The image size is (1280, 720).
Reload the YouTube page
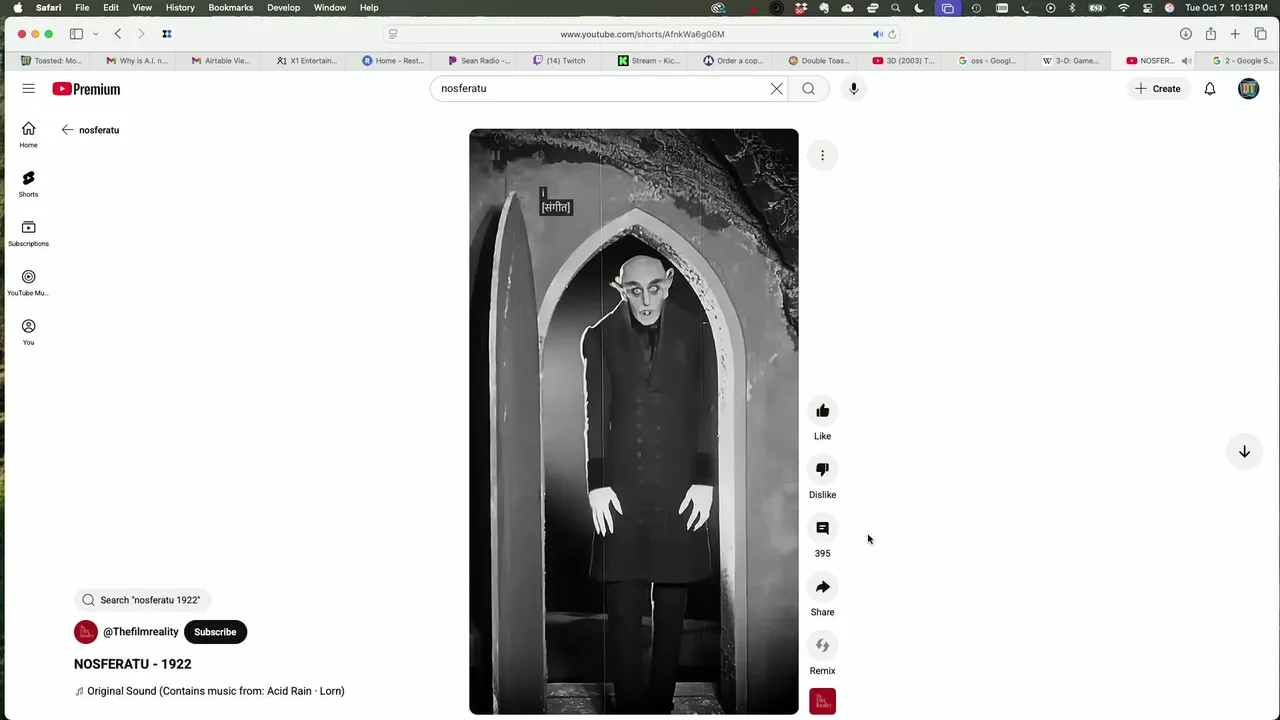[892, 34]
